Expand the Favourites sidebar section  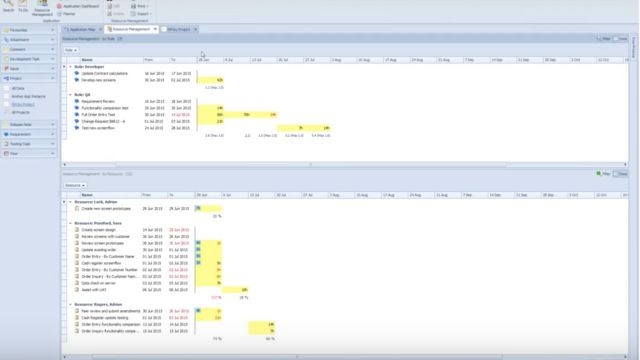point(29,30)
